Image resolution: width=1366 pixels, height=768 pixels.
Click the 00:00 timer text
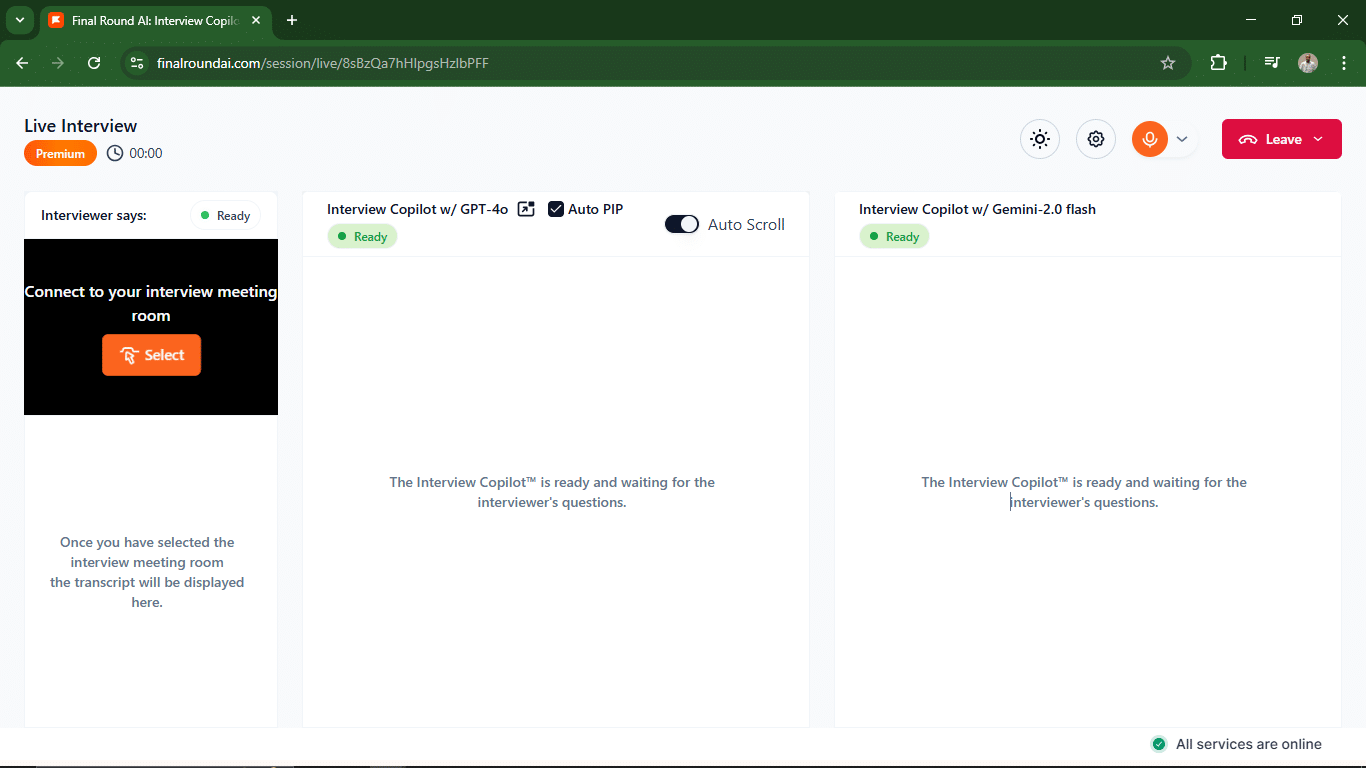click(146, 153)
